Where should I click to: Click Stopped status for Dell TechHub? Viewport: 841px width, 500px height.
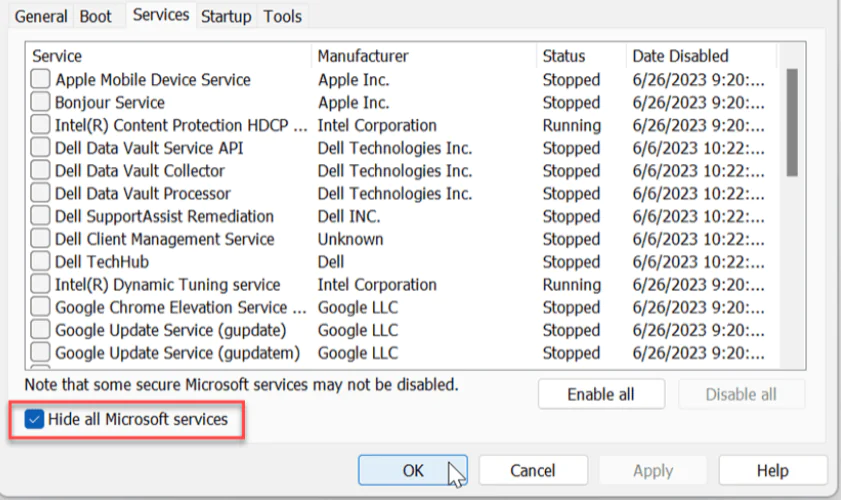tap(571, 262)
